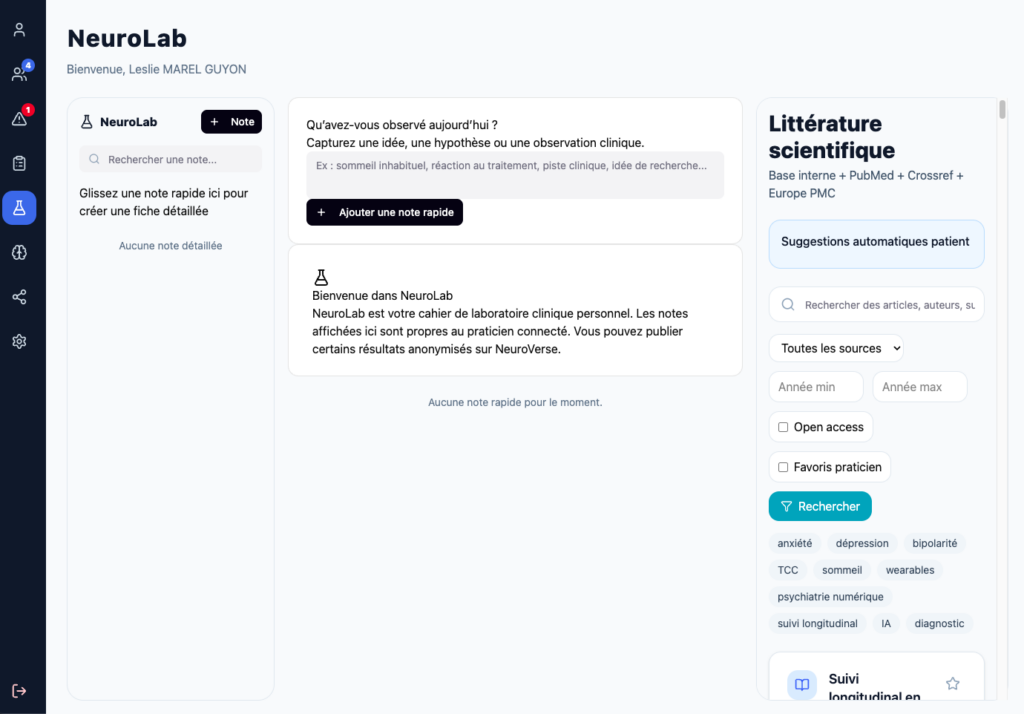The image size is (1024, 714).
Task: Click the + Note button
Action: click(231, 122)
